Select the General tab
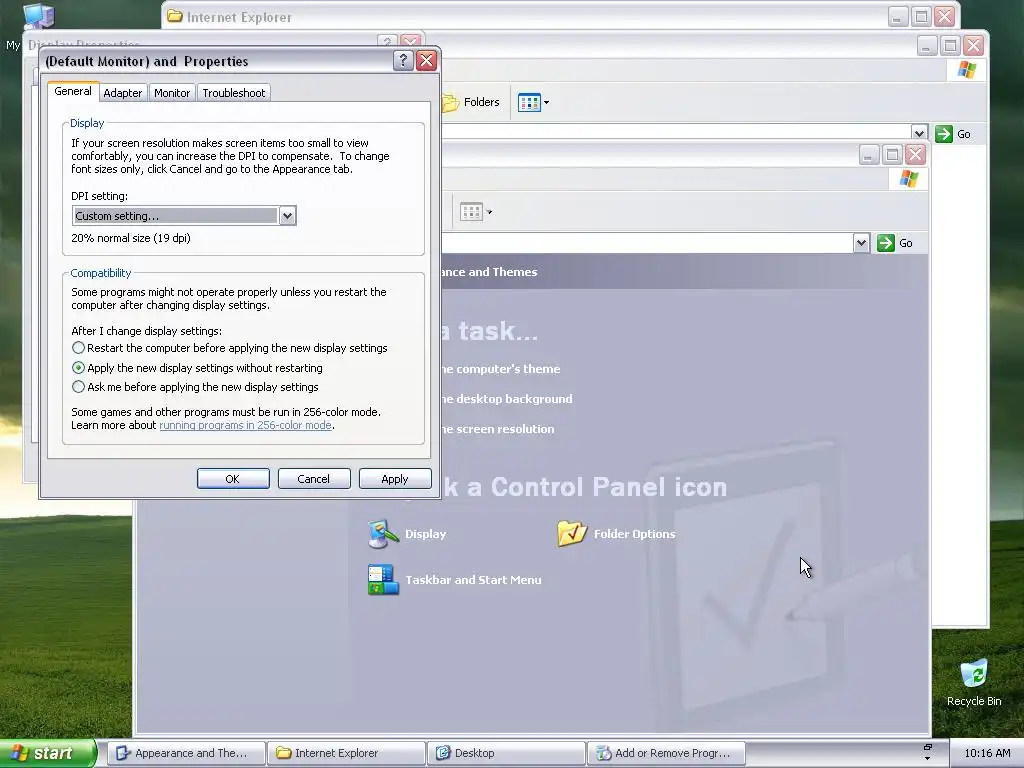Screen dimensions: 1024x768 coord(72,91)
